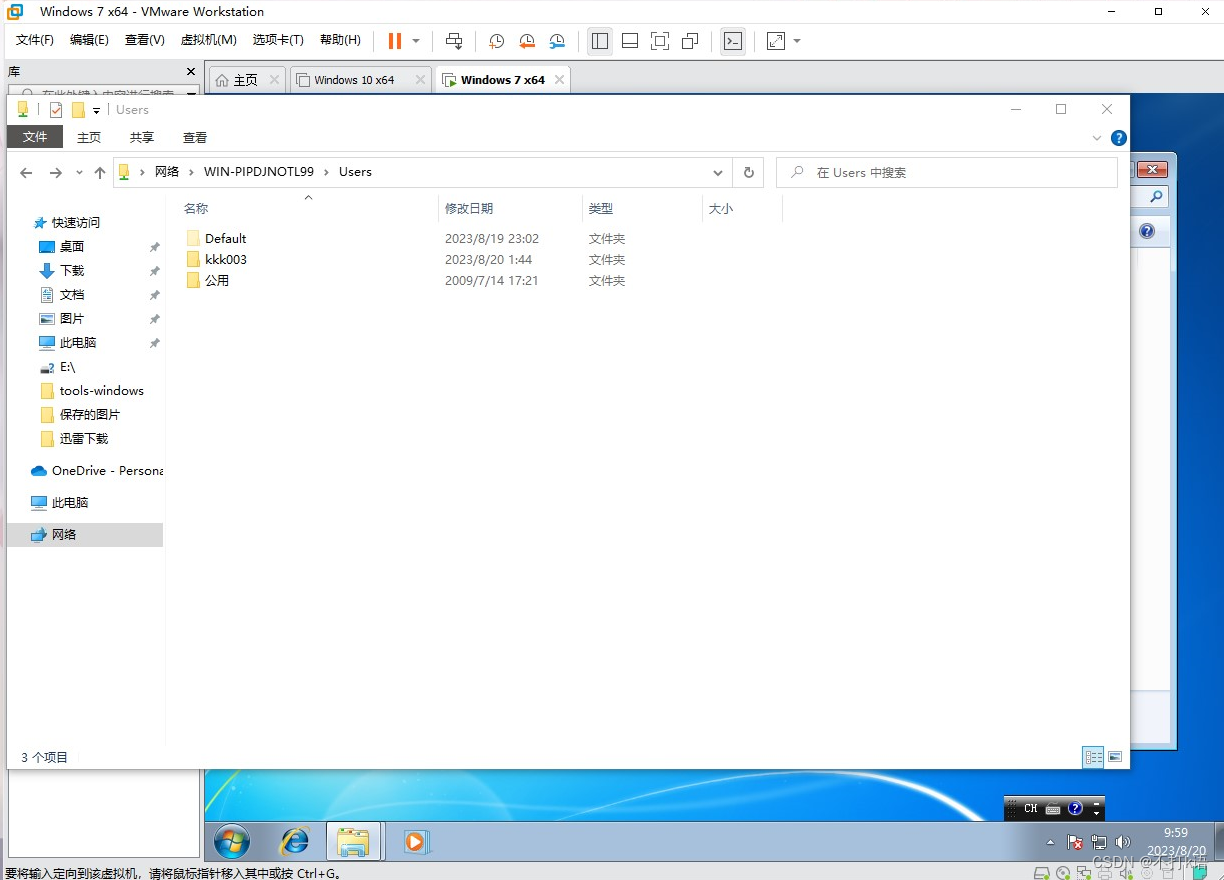Open the 虚拟机(M) menu in VMware
1224x880 pixels.
[208, 40]
